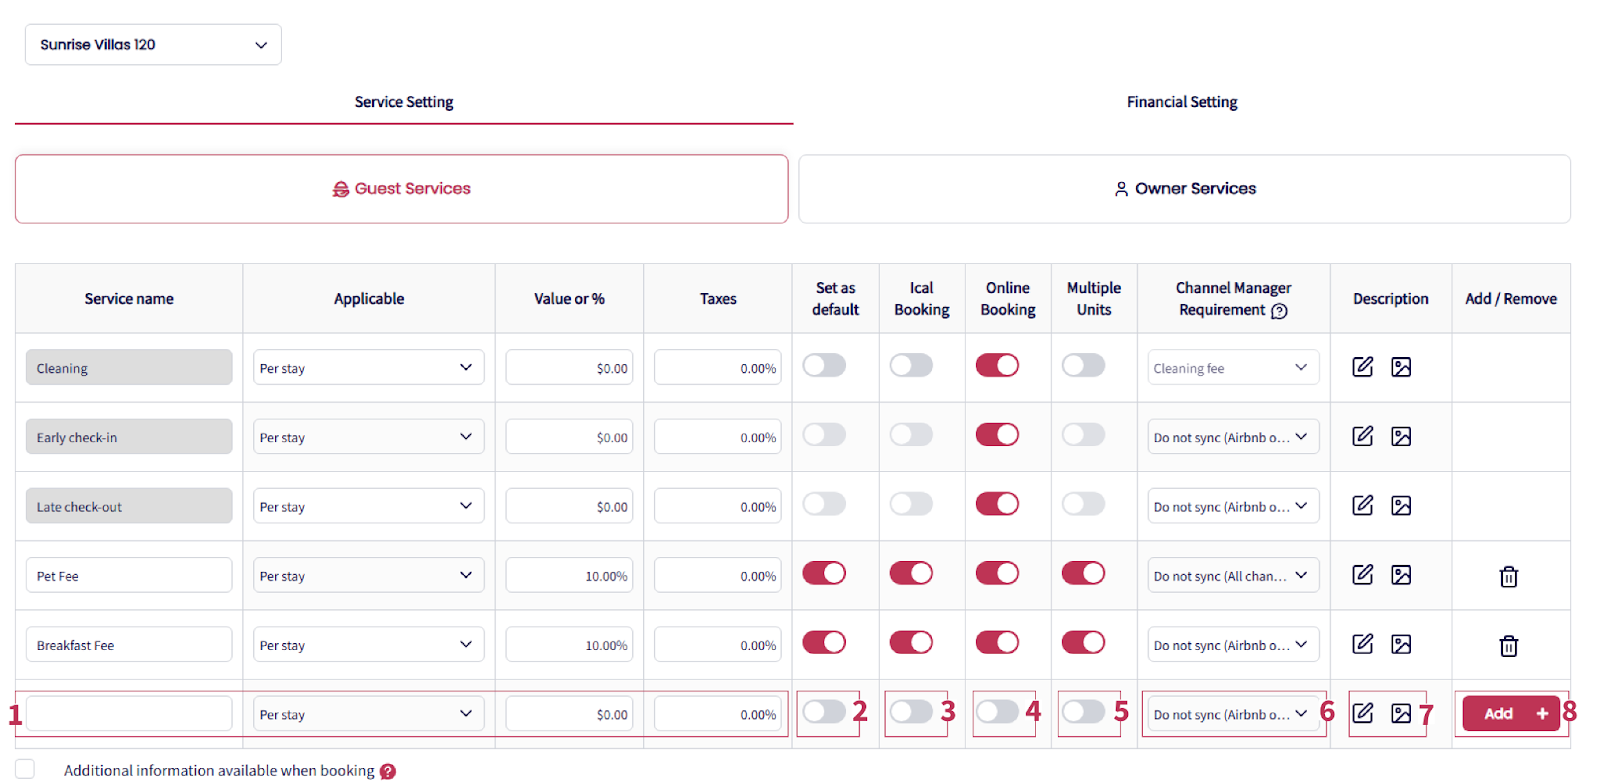Select the Owner Services tab
The width and height of the screenshot is (1600, 782).
click(x=1184, y=189)
